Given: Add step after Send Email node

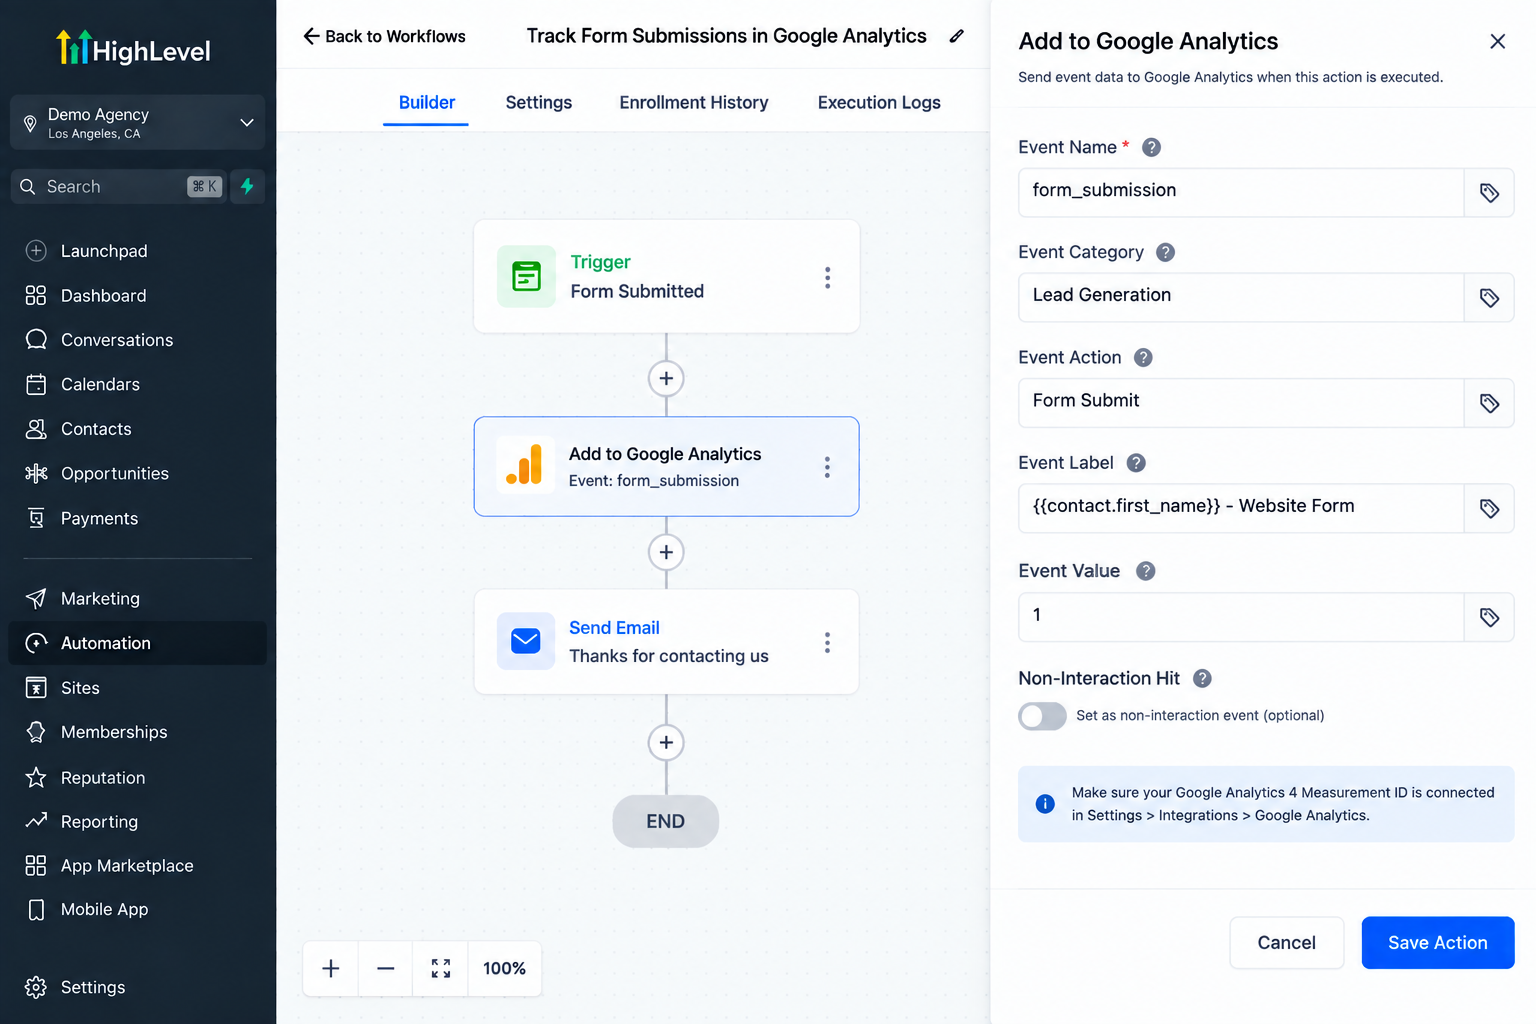Looking at the screenshot, I should 666,742.
